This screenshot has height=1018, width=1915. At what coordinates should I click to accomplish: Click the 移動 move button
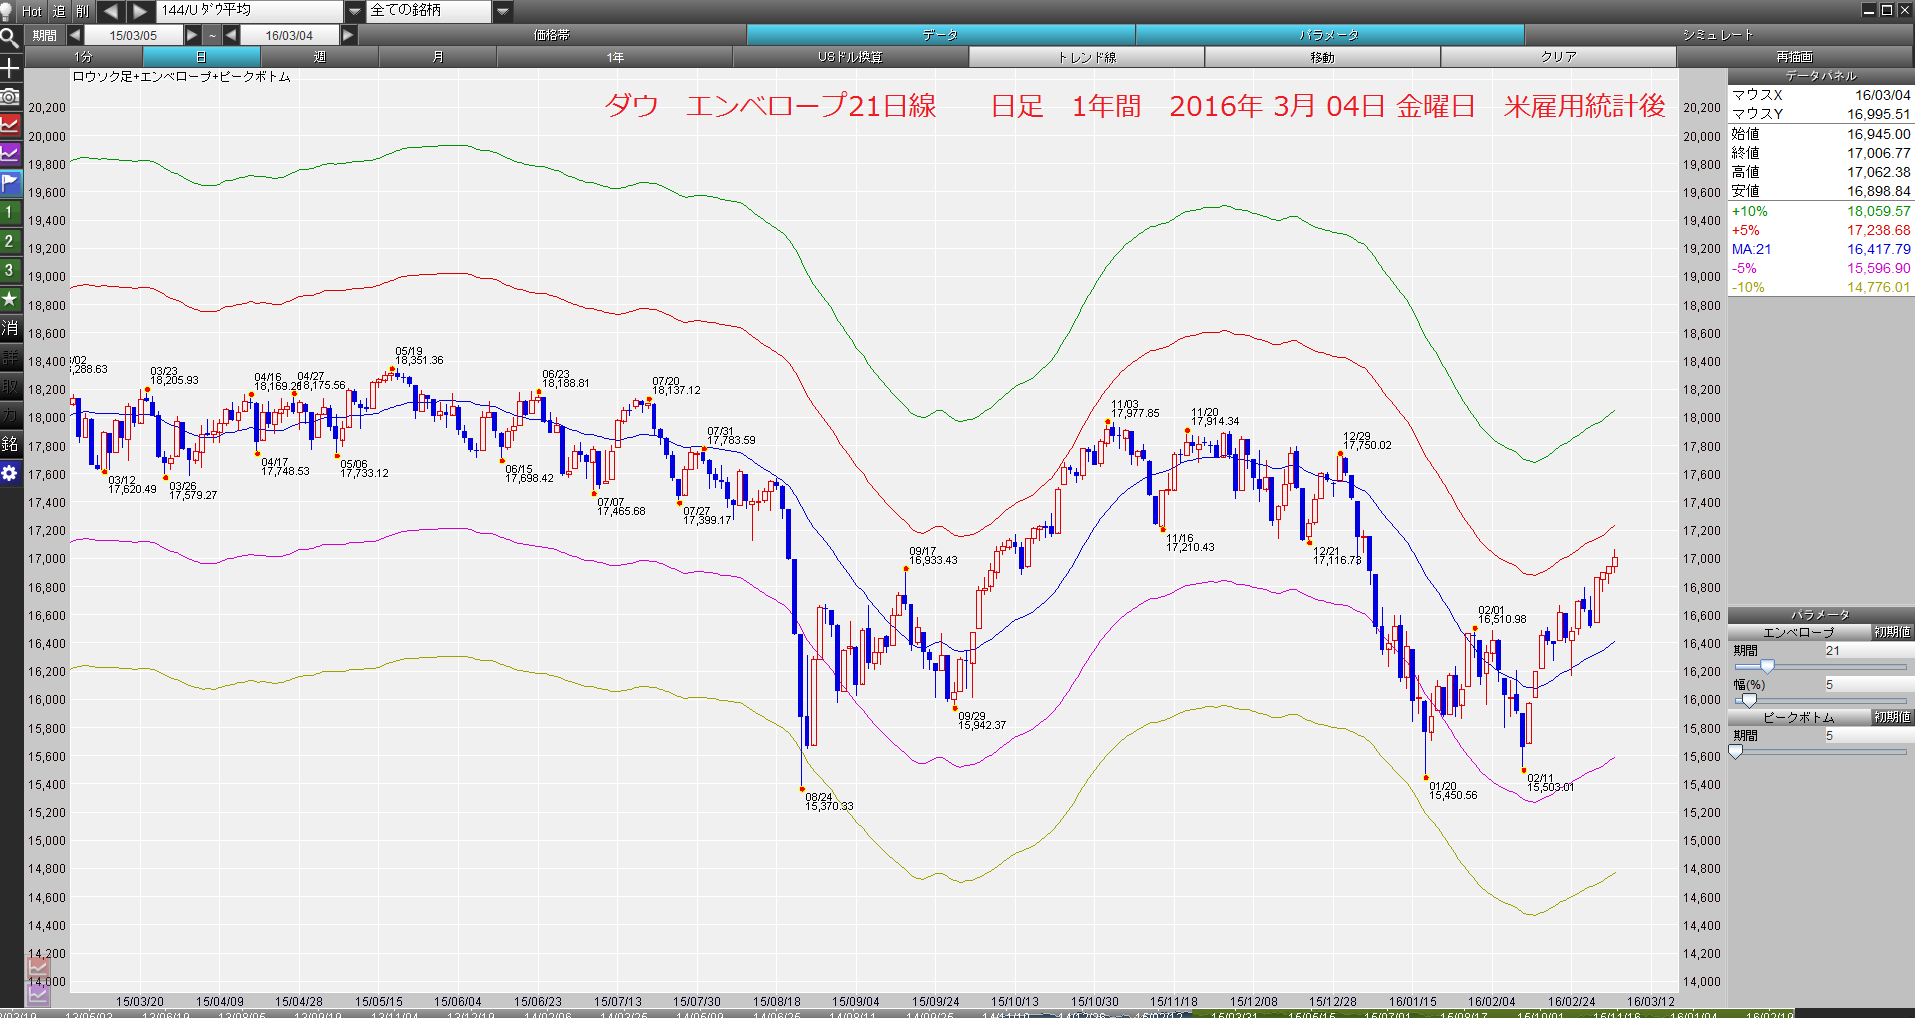coord(1323,57)
